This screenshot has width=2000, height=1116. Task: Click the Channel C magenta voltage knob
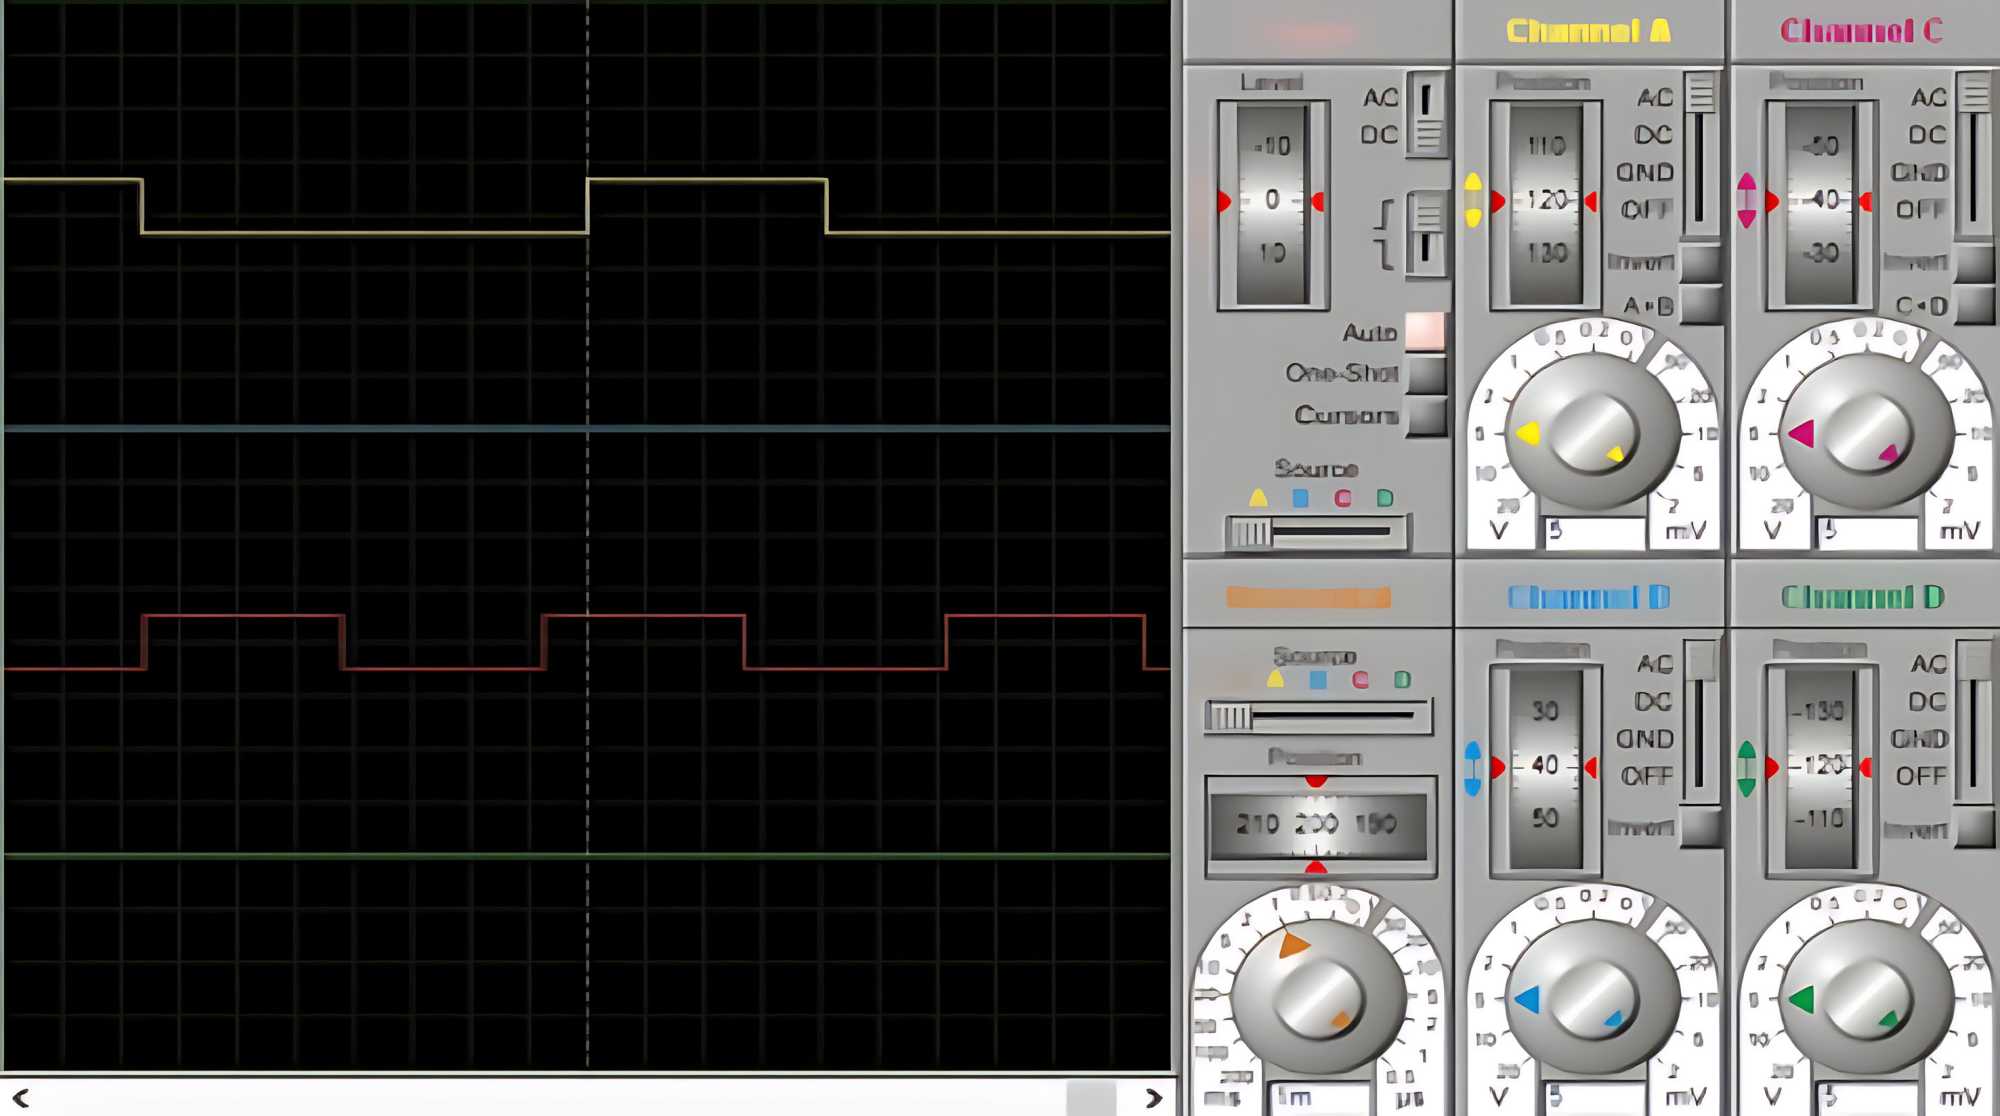(x=1865, y=432)
